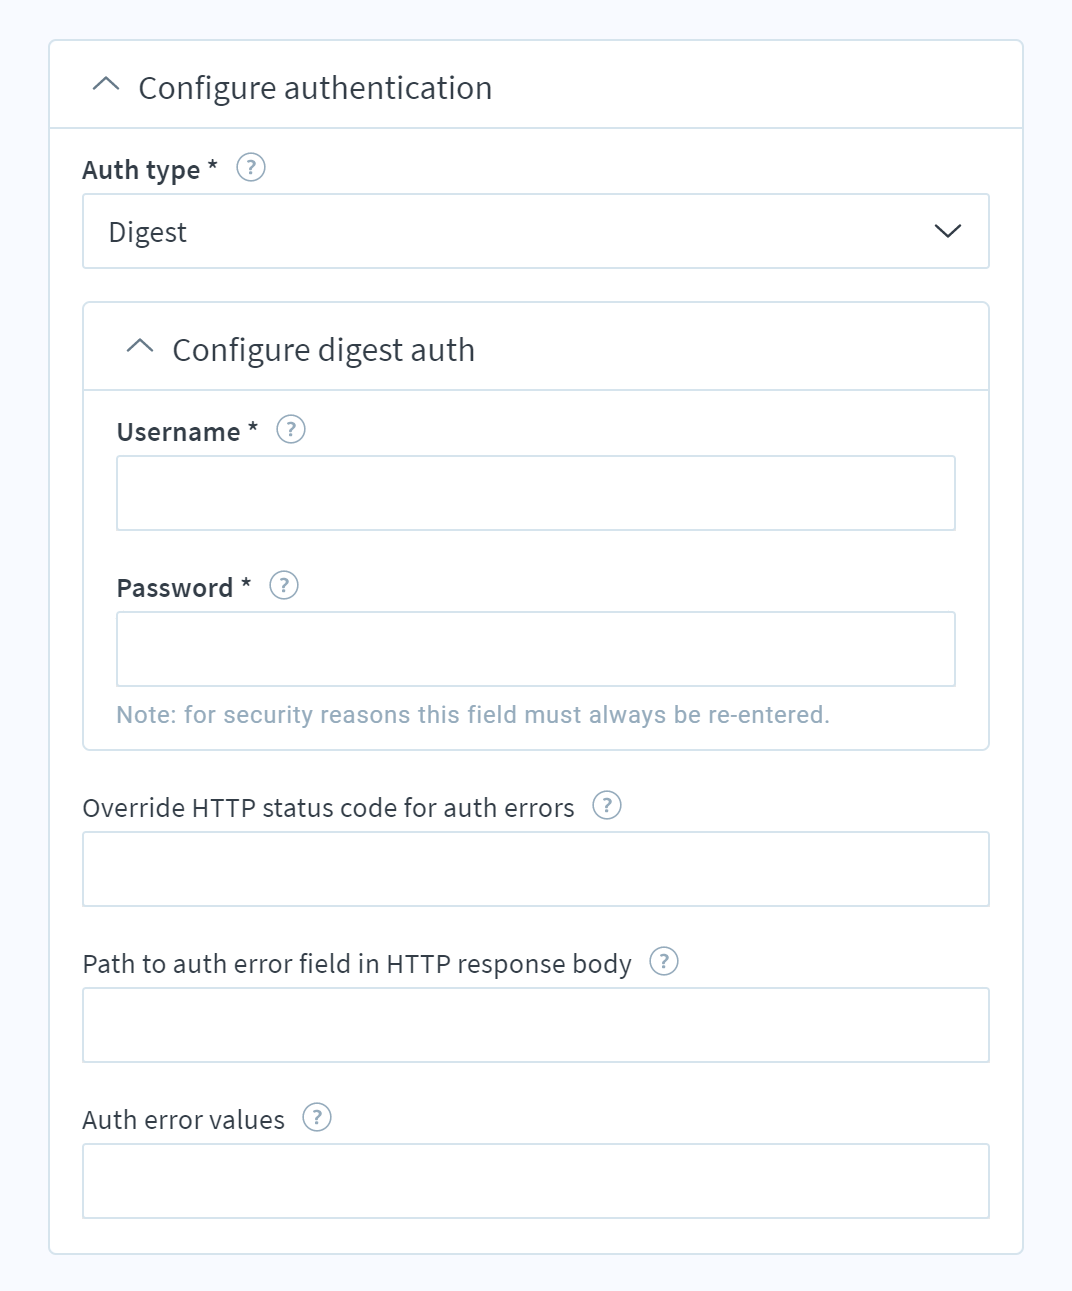Click the Auth error values input box

click(x=536, y=1181)
